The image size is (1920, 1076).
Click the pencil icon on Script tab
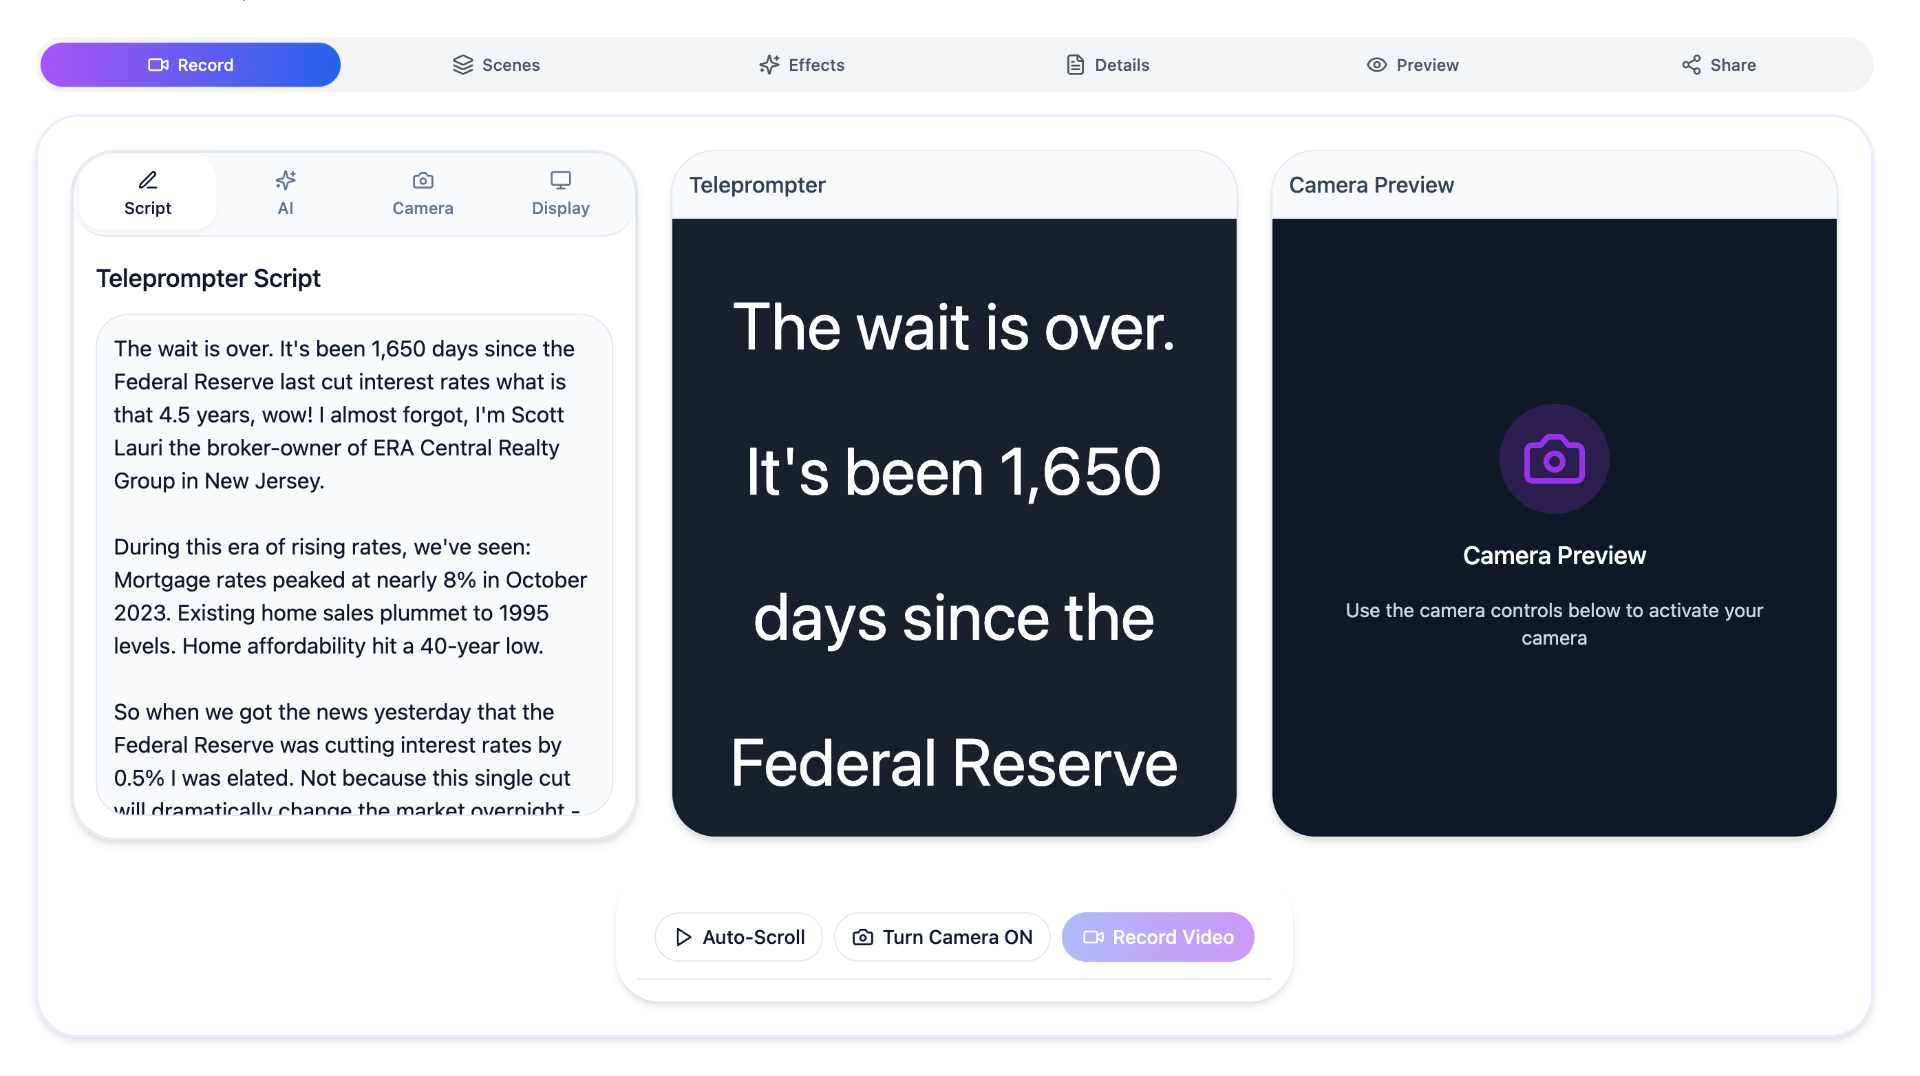[148, 180]
